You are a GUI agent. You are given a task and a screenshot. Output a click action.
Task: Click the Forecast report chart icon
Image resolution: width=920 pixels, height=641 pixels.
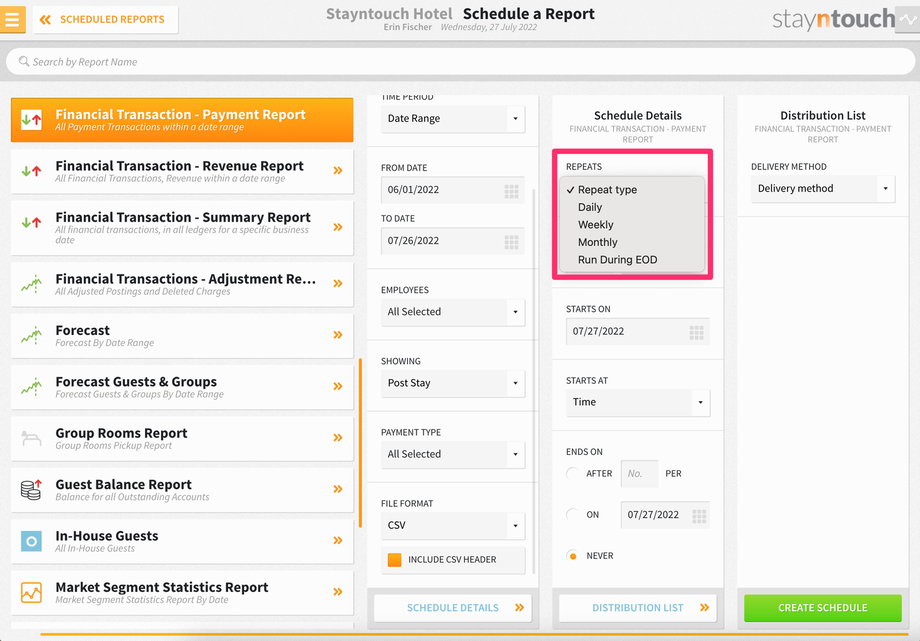[x=31, y=335]
